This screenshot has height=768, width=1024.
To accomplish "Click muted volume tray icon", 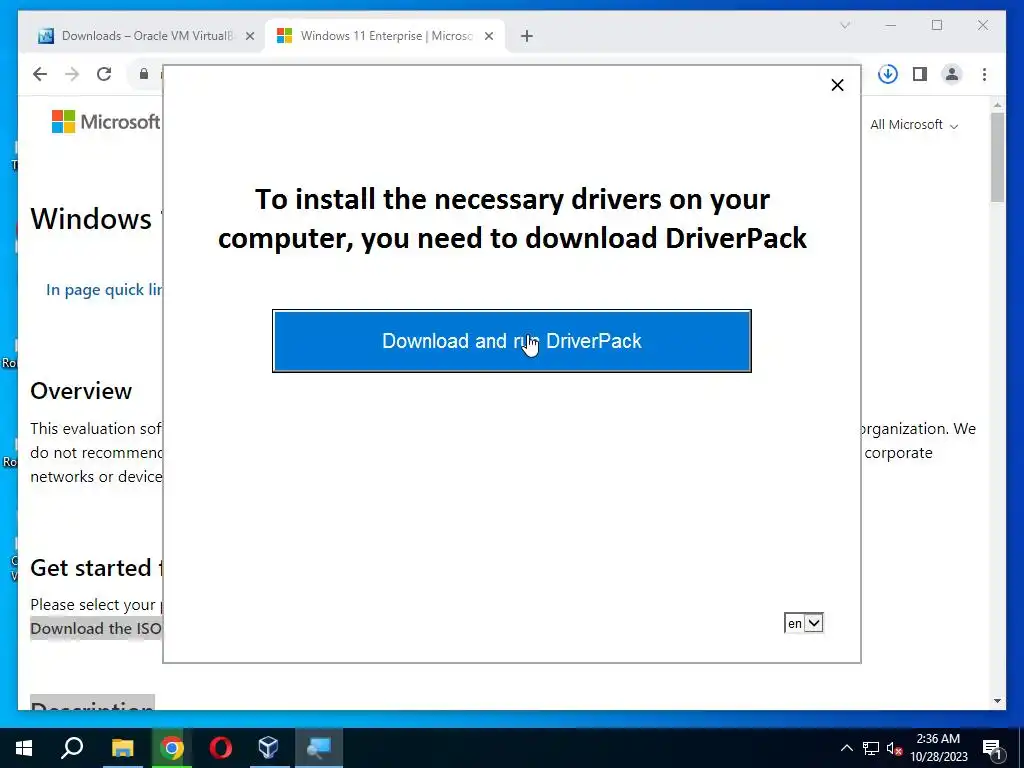I will click(895, 748).
